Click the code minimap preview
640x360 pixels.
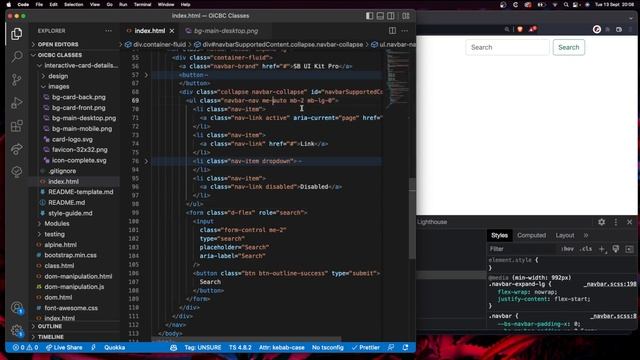396,78
